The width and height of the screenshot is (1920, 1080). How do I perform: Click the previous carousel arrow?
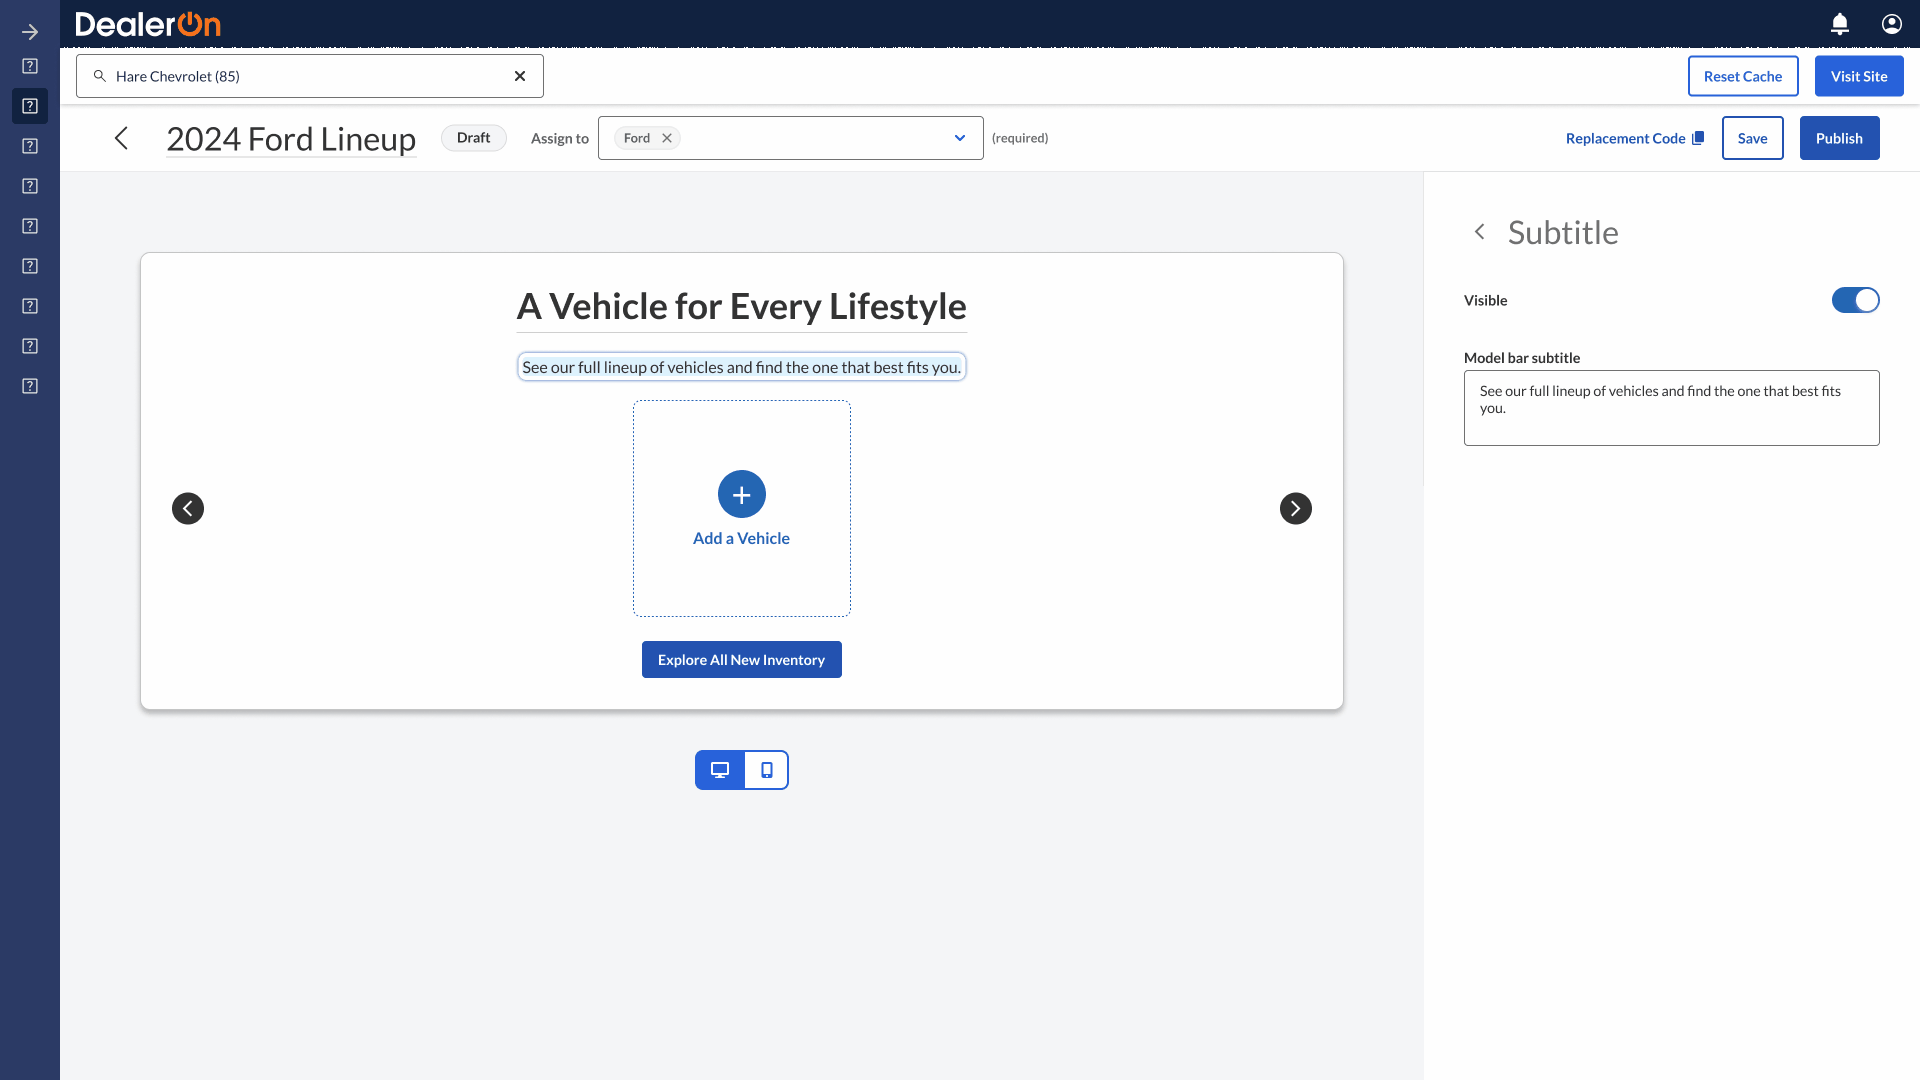pyautogui.click(x=188, y=508)
